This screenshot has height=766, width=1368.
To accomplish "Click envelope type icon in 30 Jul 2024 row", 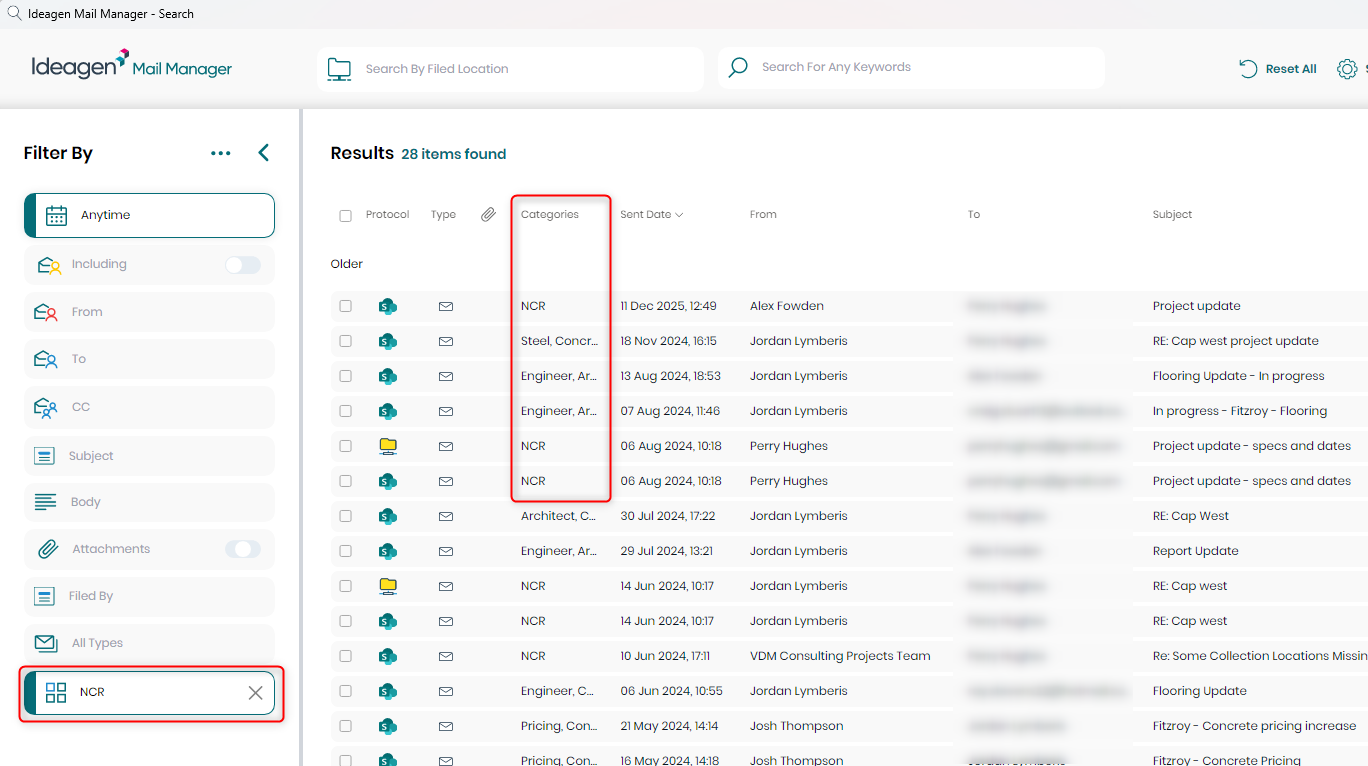I will 446,516.
